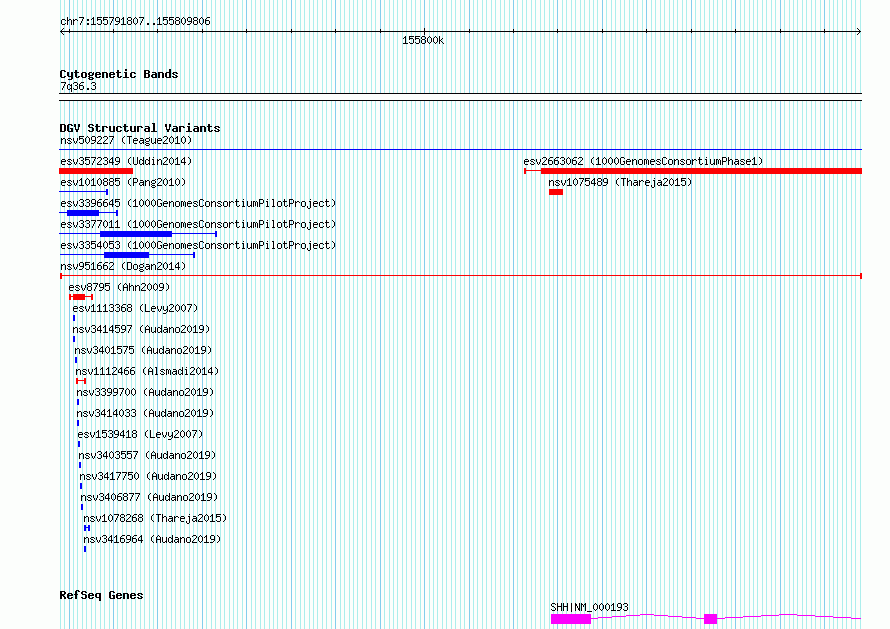
Task: Click the chr7:155791807..155809806 region label
Action: 135,21
